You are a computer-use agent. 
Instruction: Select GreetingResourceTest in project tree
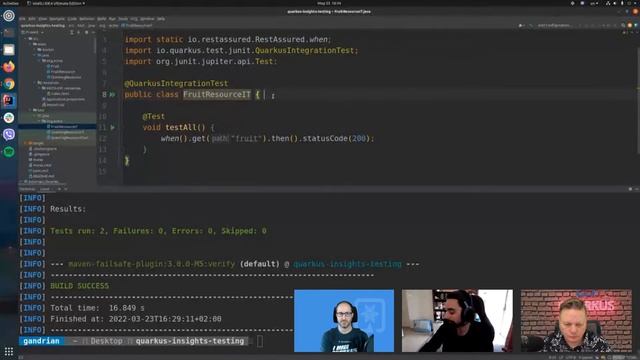[67, 138]
